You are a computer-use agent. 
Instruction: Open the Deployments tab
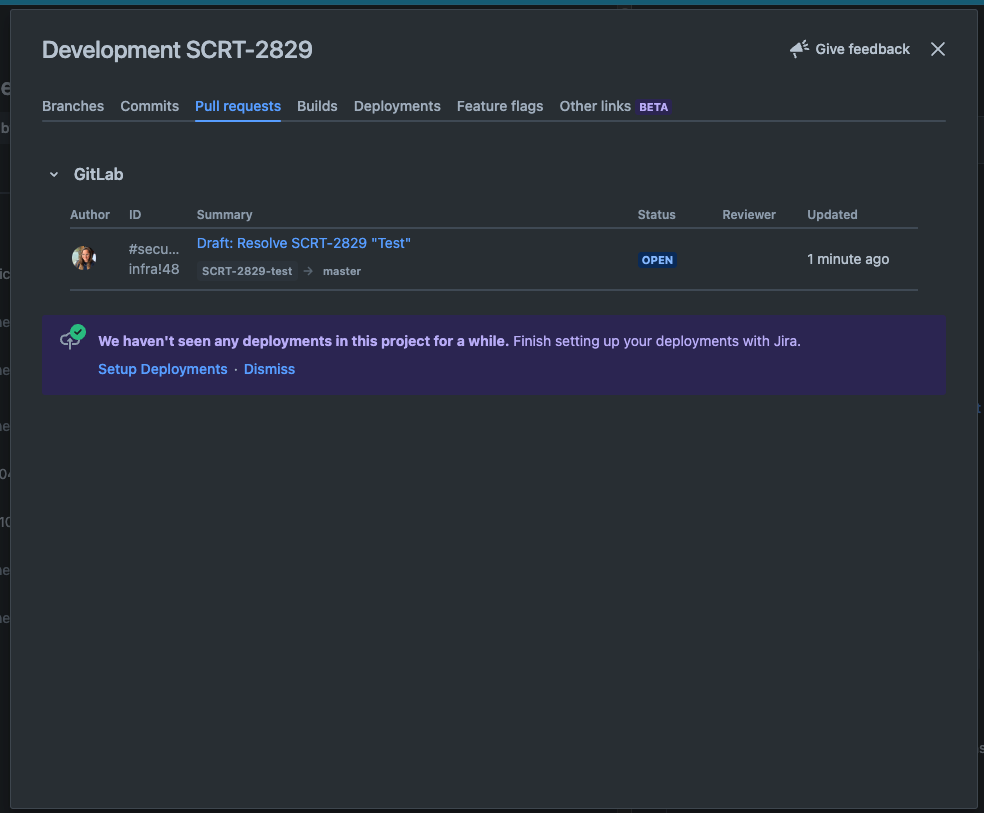[397, 106]
